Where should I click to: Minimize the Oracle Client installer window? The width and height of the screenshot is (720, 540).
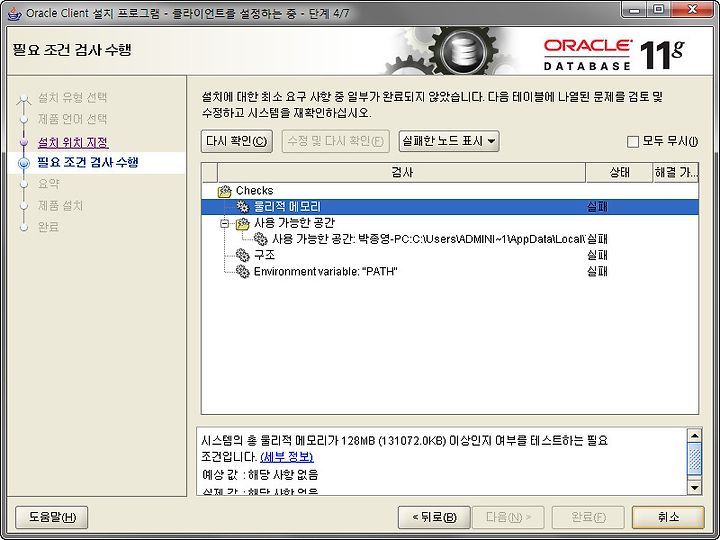pos(636,10)
